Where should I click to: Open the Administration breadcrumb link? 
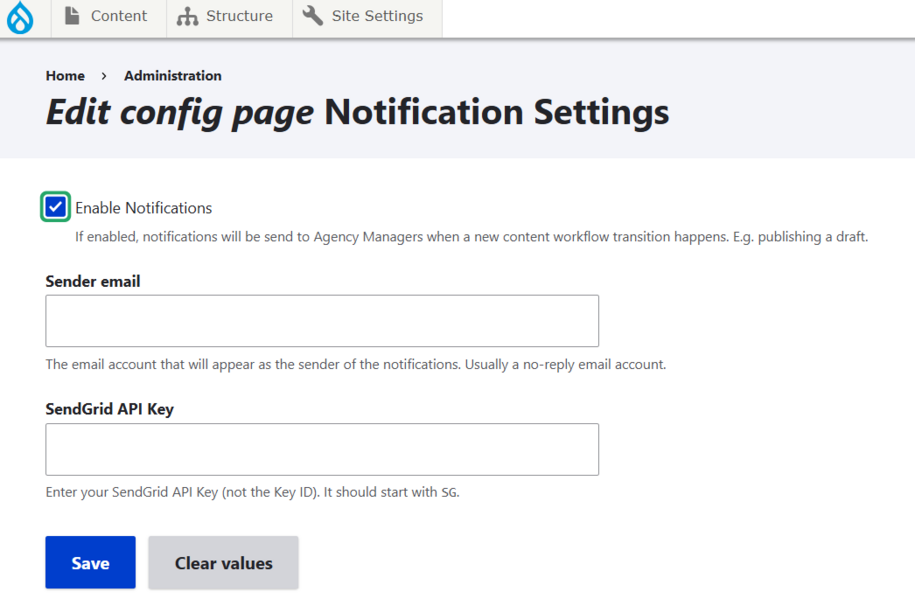173,76
